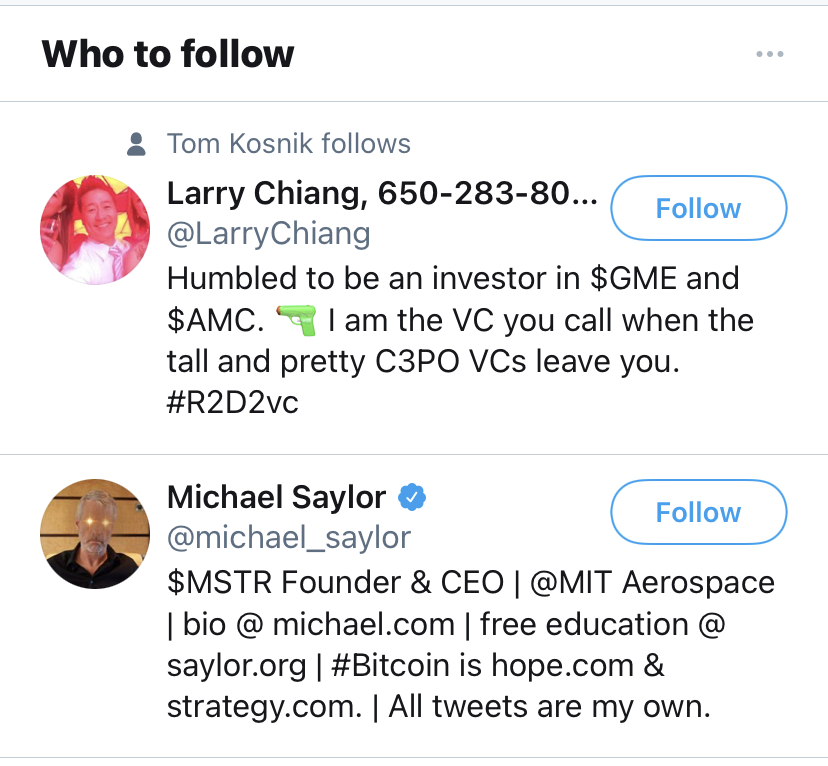Click Michael Saylor's blue verified badge
828x766 pixels.
coord(412,496)
